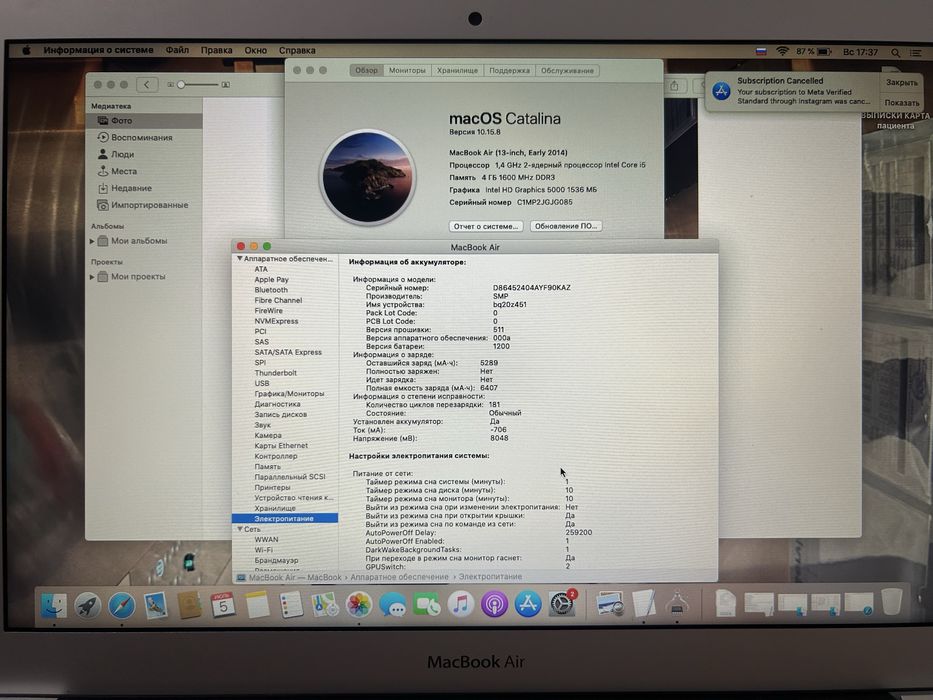The image size is (933, 700).
Task: Select Воспоминания in Photos sidebar
Action: 145,138
